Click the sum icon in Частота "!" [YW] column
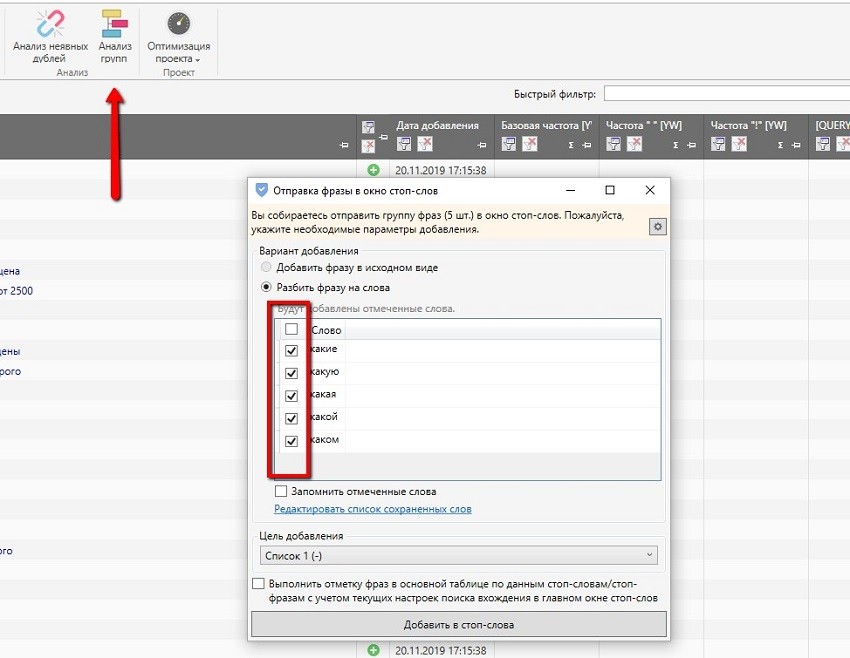850x658 pixels. [x=780, y=145]
